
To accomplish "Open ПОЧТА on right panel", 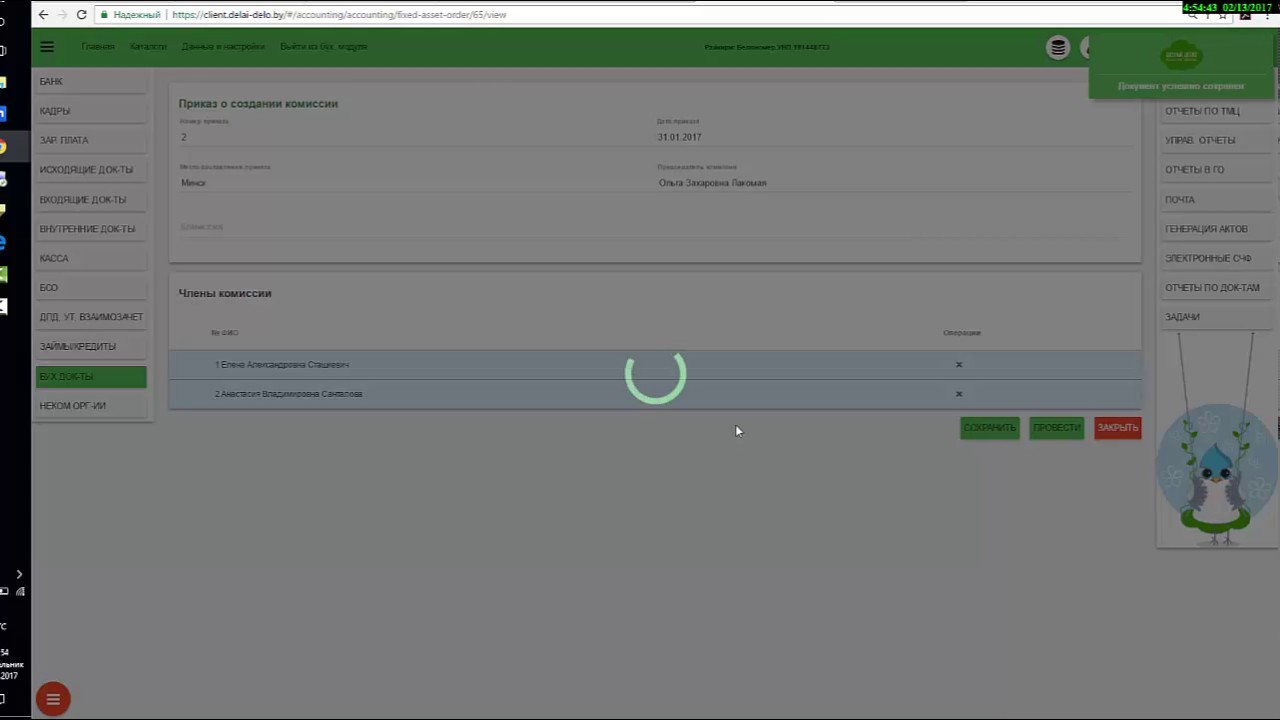I will [1215, 199].
